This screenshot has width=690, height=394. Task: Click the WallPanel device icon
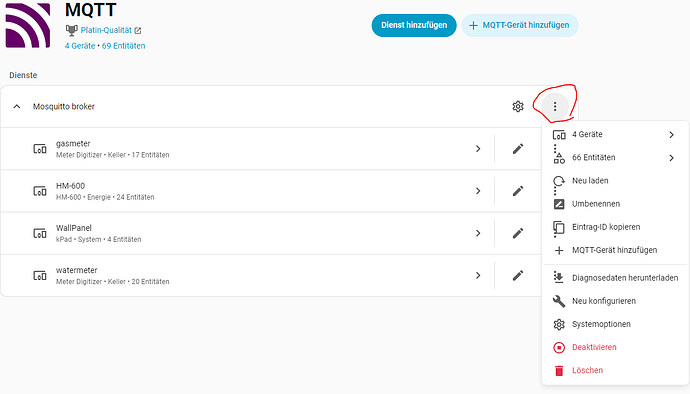(x=40, y=233)
